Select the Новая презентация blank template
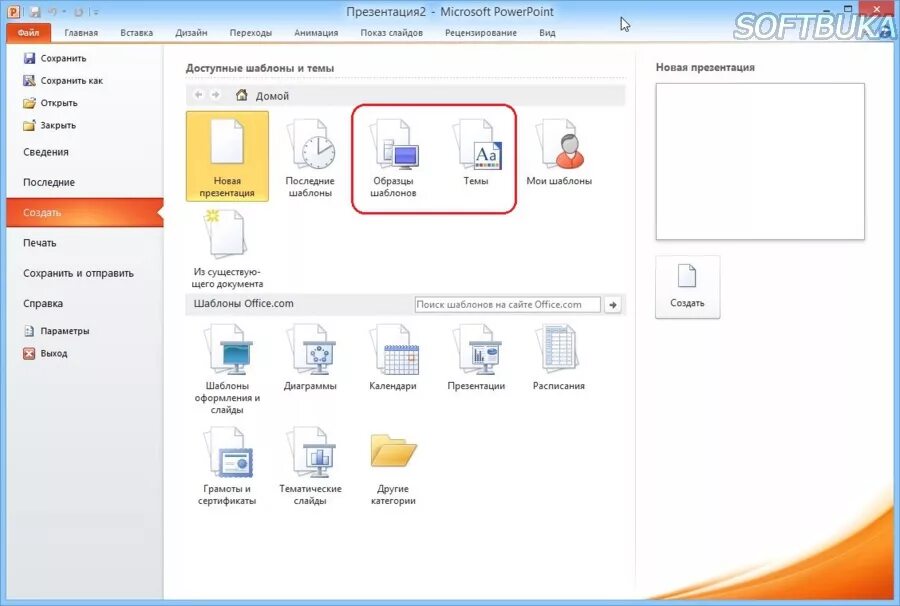The image size is (900, 606). click(227, 156)
